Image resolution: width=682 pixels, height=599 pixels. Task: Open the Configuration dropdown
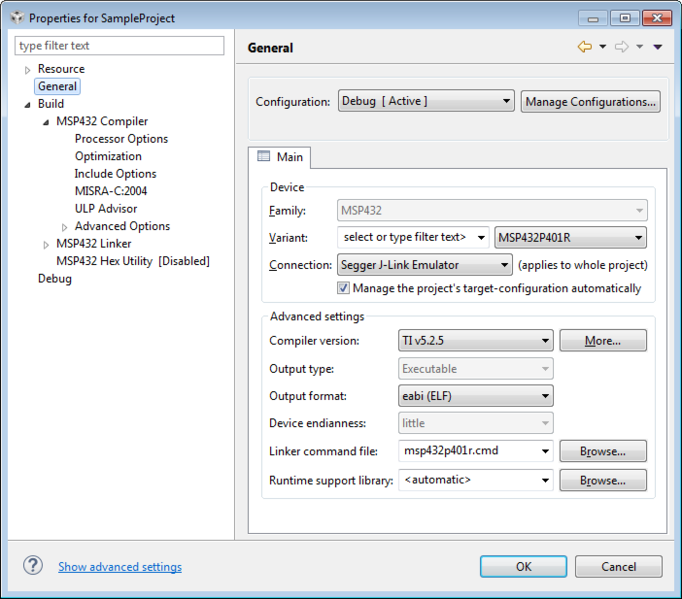[426, 101]
